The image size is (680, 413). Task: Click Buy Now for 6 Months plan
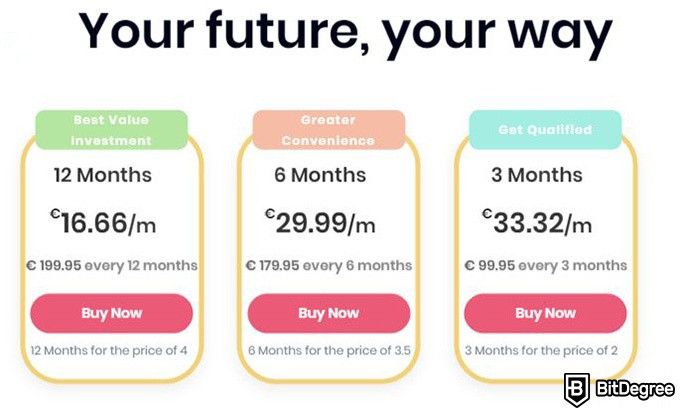[x=329, y=313]
